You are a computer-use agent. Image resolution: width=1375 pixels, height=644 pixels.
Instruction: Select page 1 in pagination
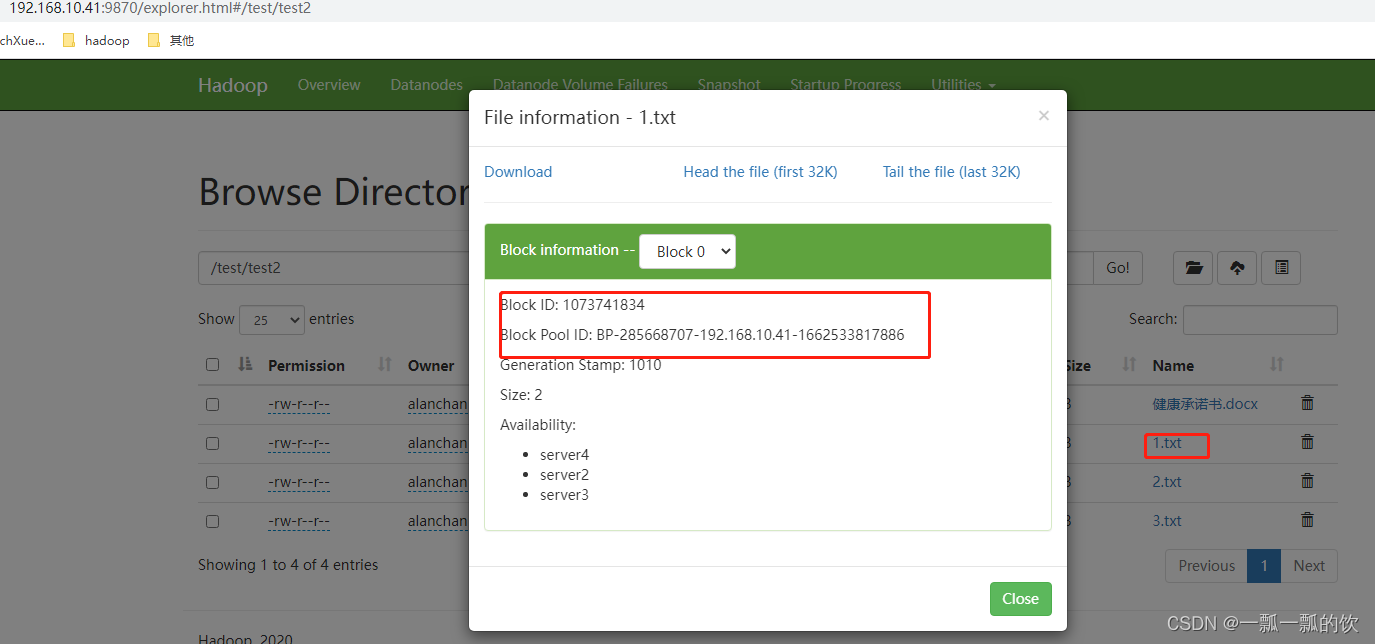click(x=1264, y=565)
